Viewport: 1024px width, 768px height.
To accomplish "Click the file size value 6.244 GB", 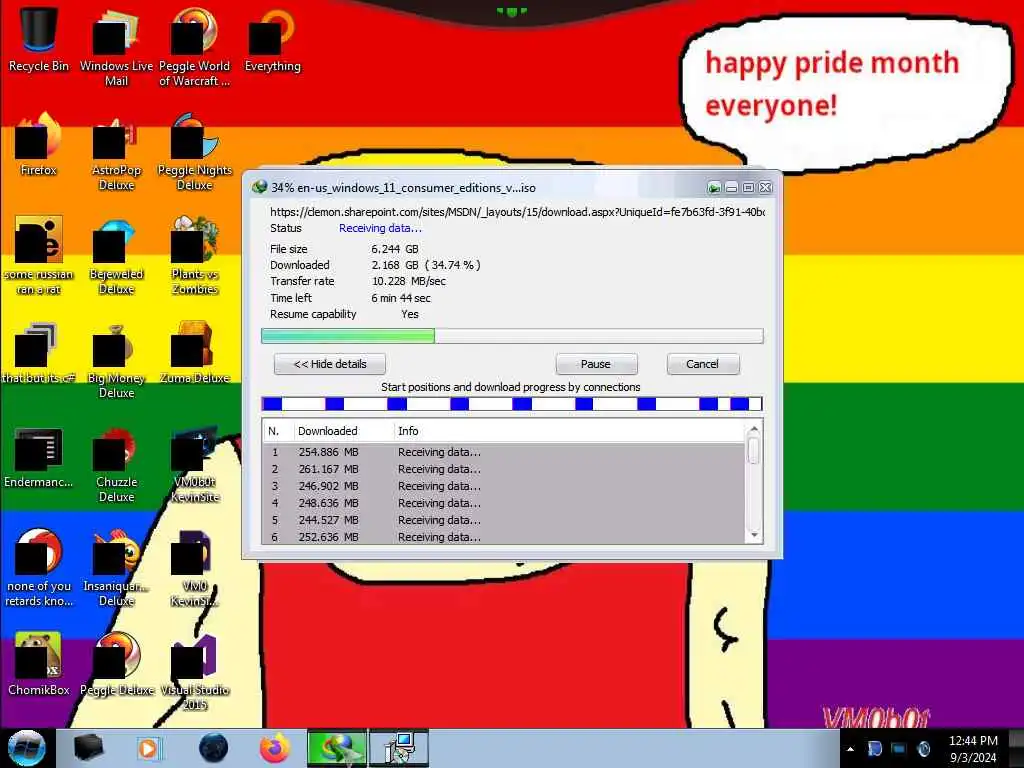I will [x=395, y=249].
